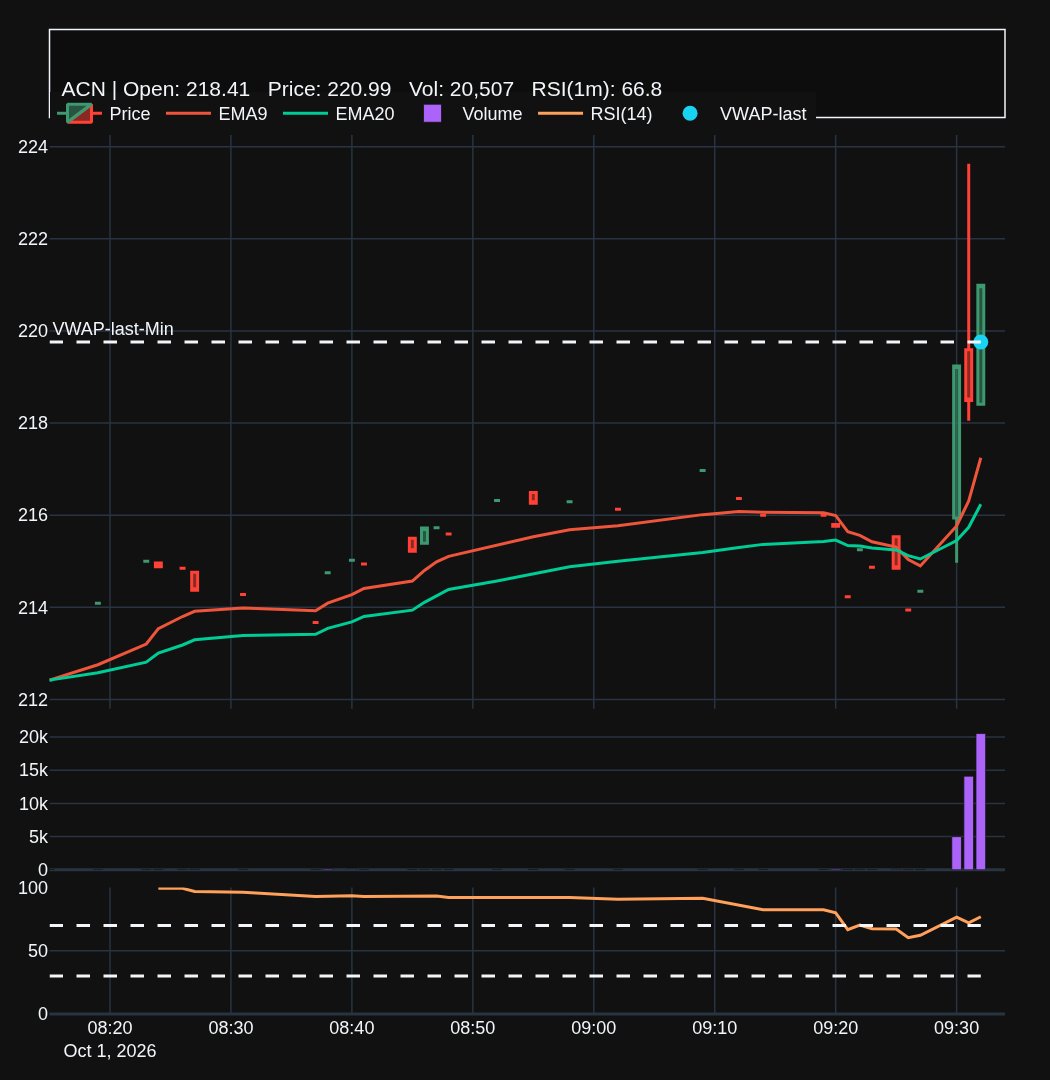Viewport: 1050px width, 1080px height.
Task: Click the 09:10 time axis label
Action: [x=714, y=1028]
